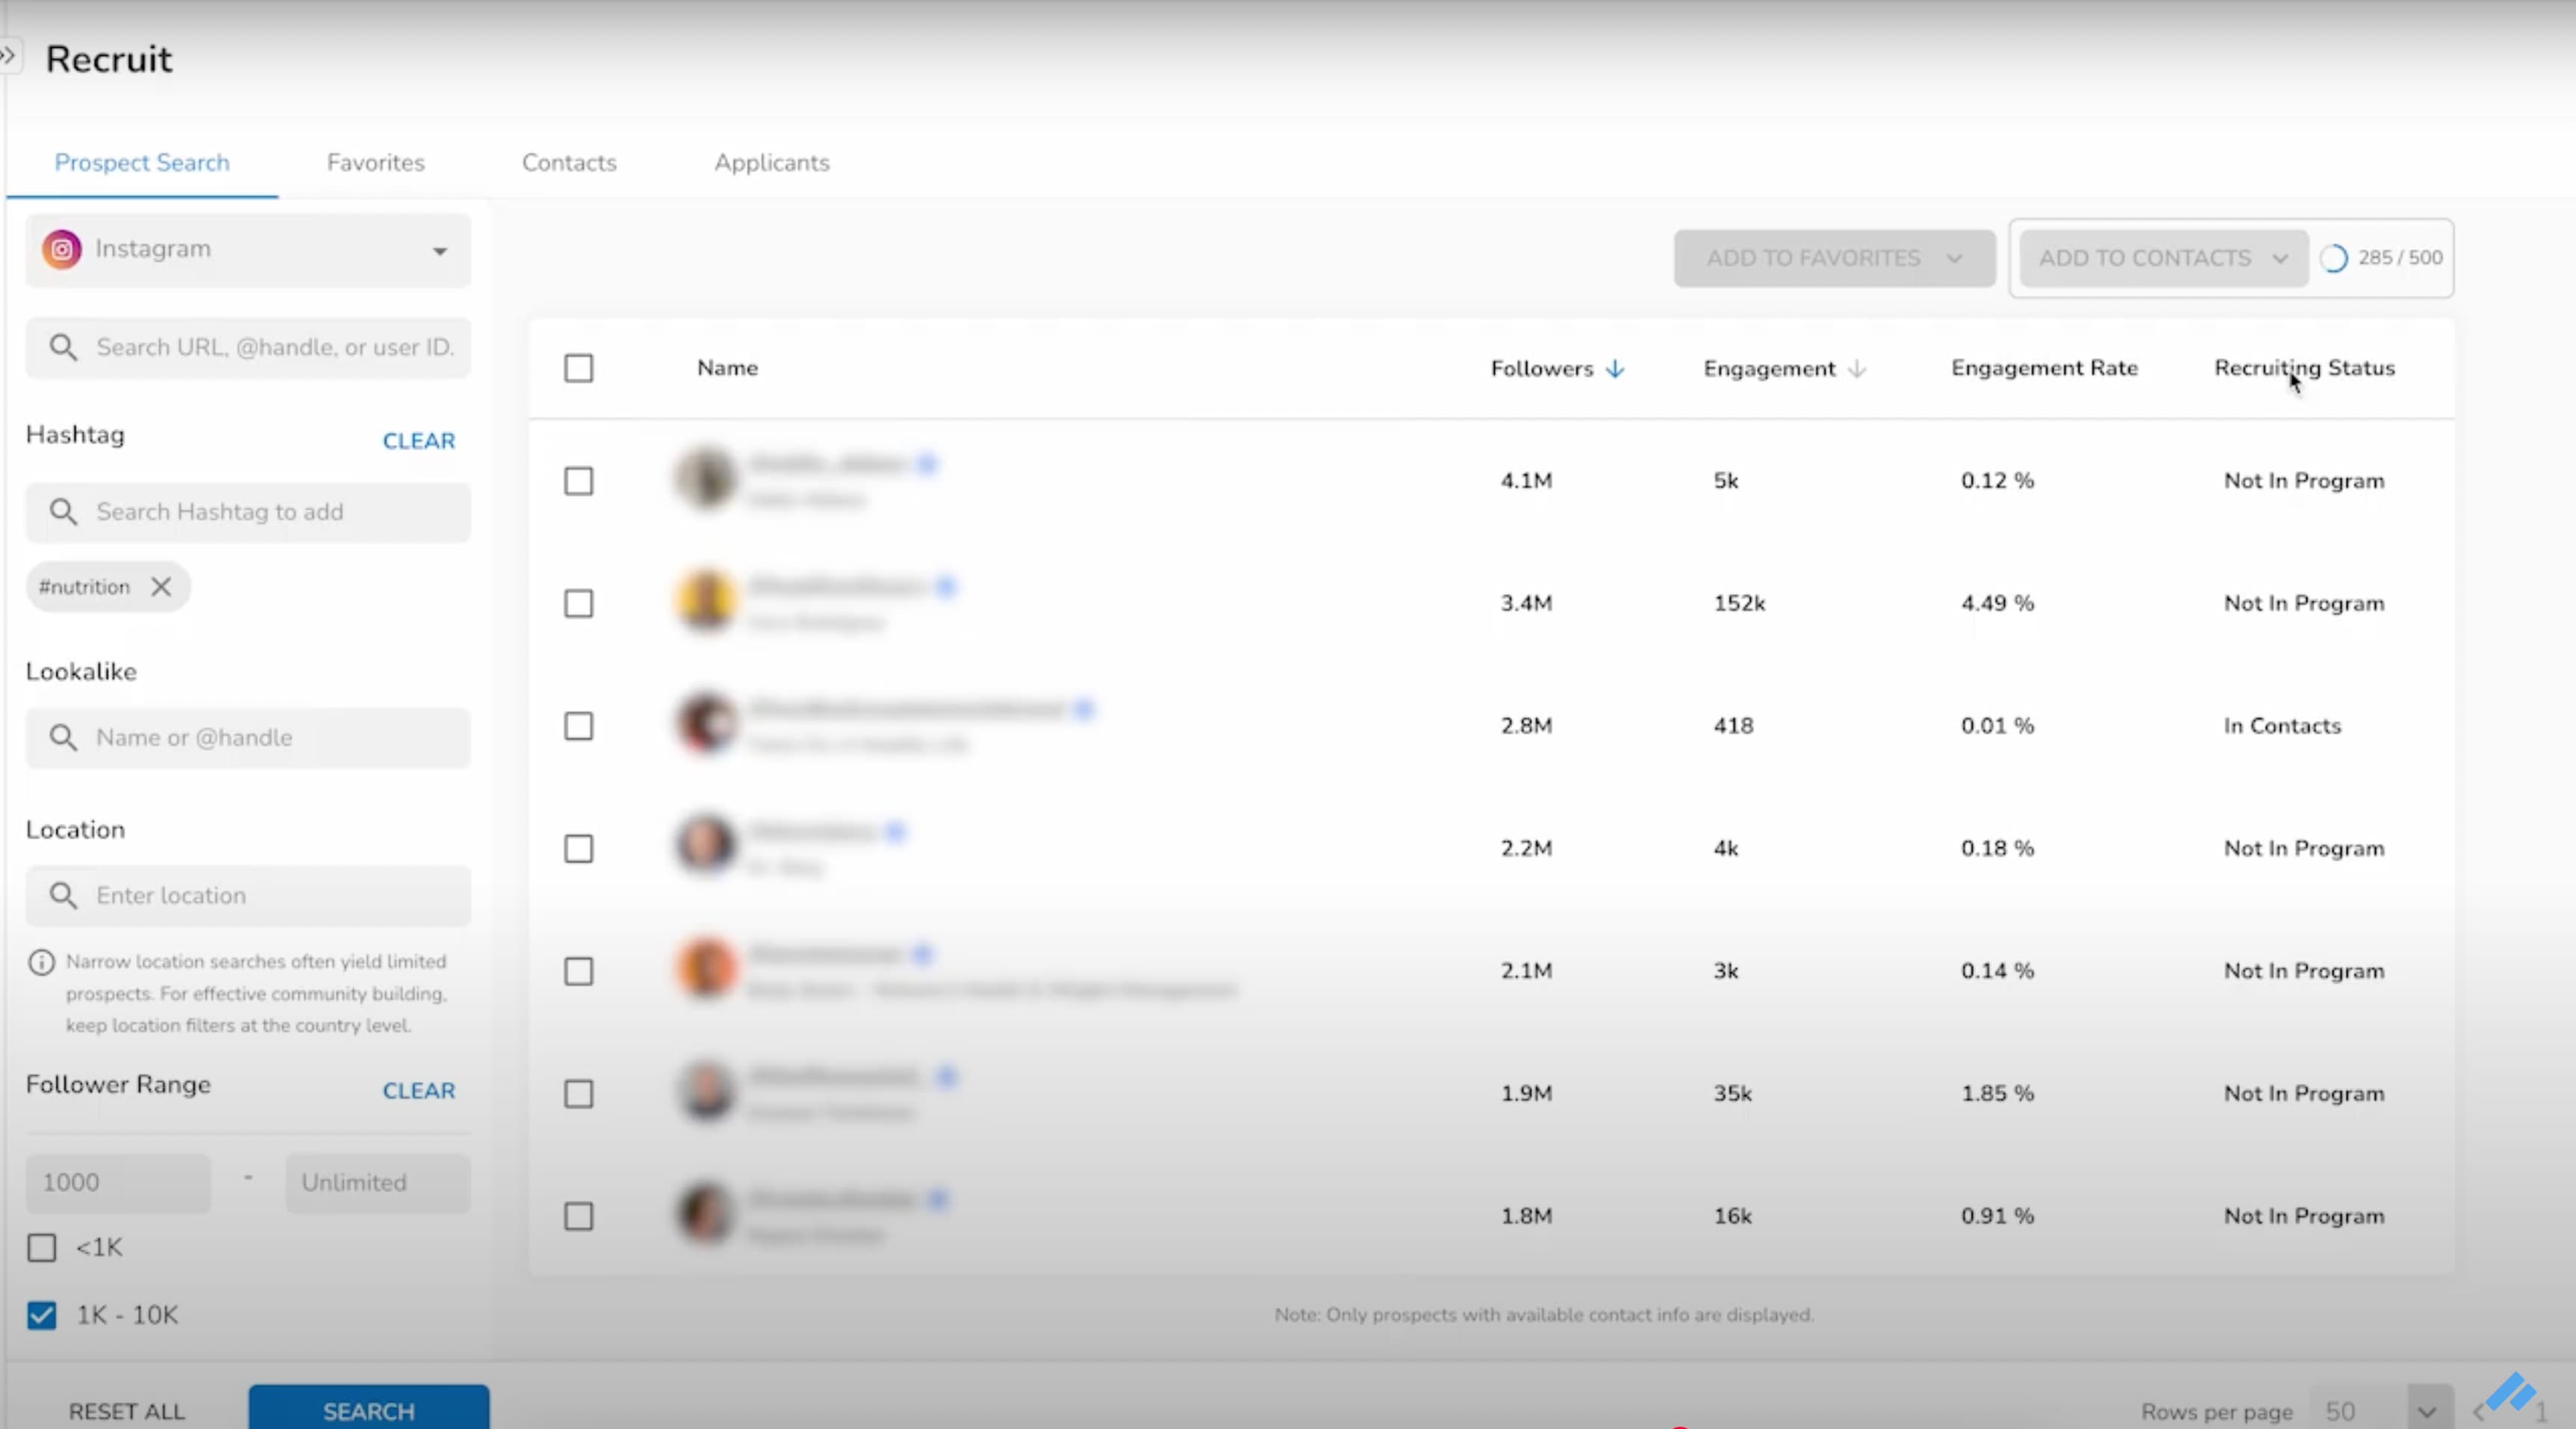Open the Applicants tab
Image resolution: width=2576 pixels, height=1429 pixels.
pyautogui.click(x=771, y=163)
